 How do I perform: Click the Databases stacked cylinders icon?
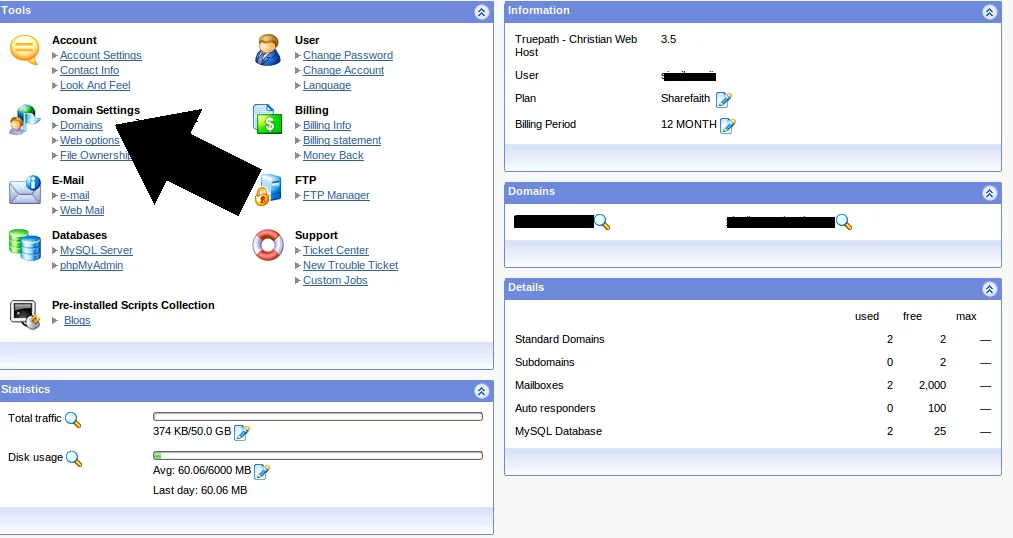coord(24,245)
